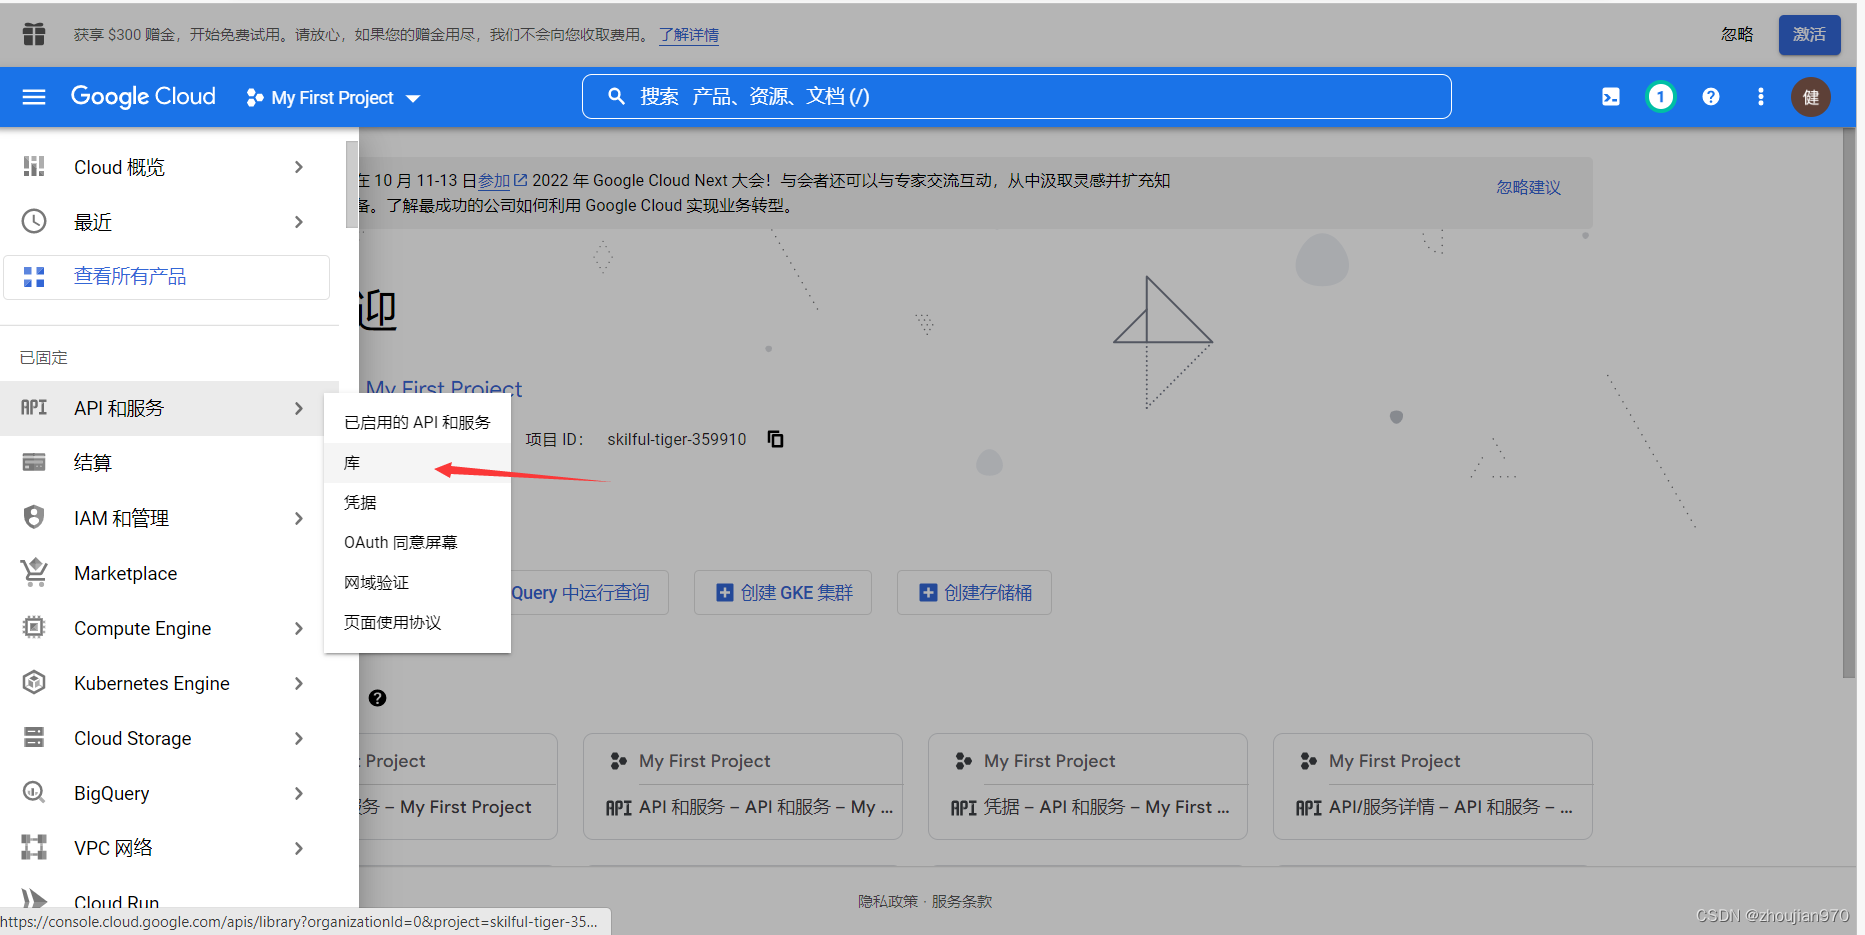1865x935 pixels.
Task: Expand the IAM 和管理 submenu arrow
Action: coord(299,518)
